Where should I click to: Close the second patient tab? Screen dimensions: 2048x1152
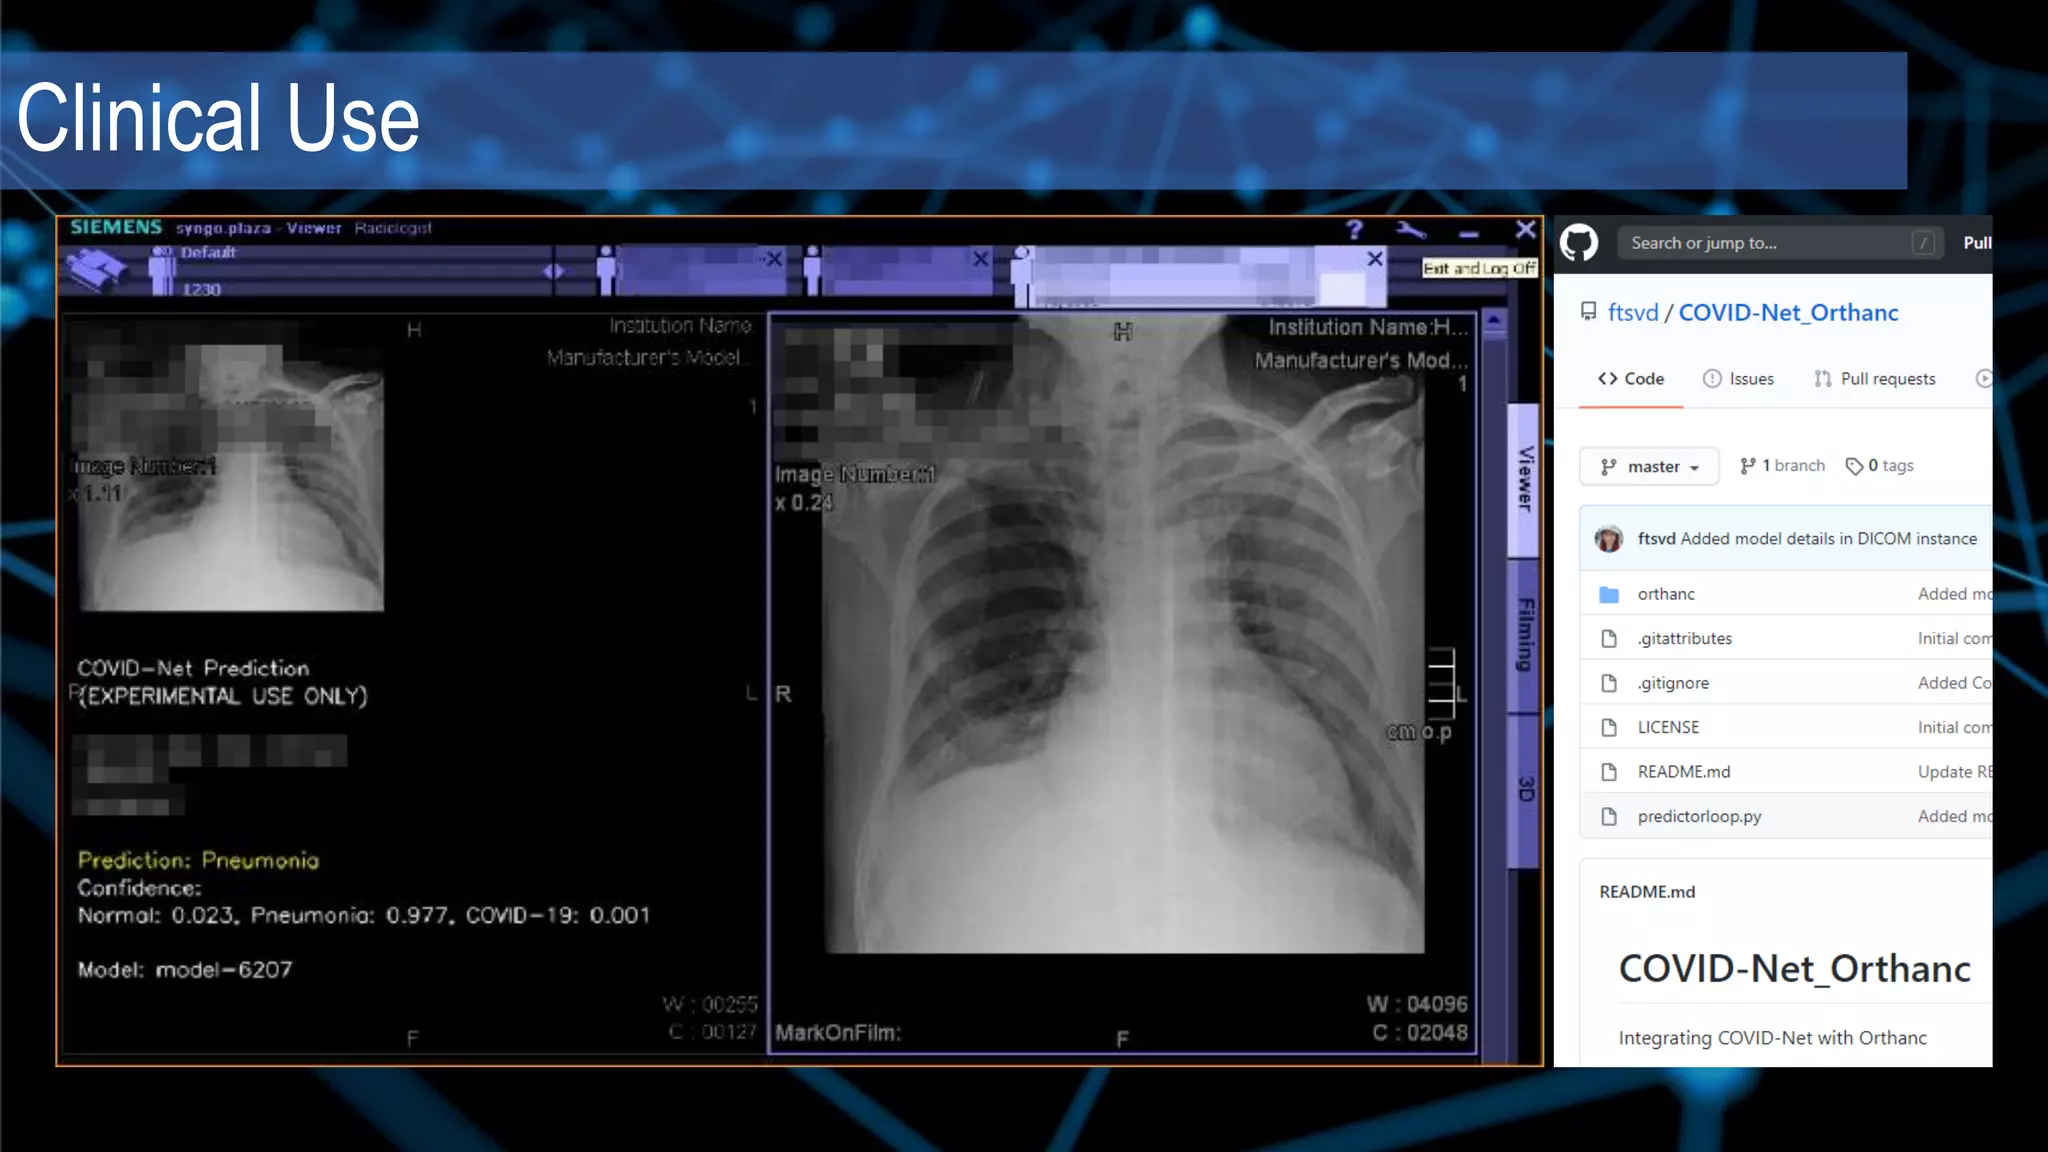point(981,259)
